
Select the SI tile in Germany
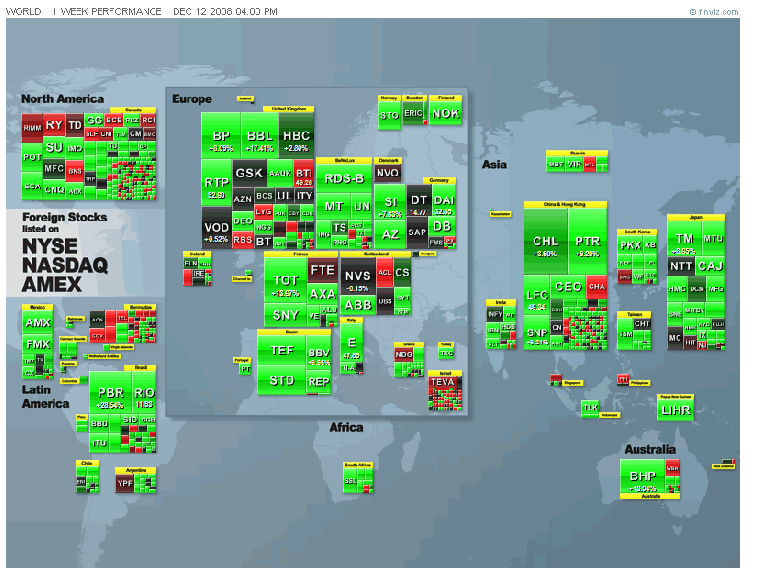click(390, 203)
